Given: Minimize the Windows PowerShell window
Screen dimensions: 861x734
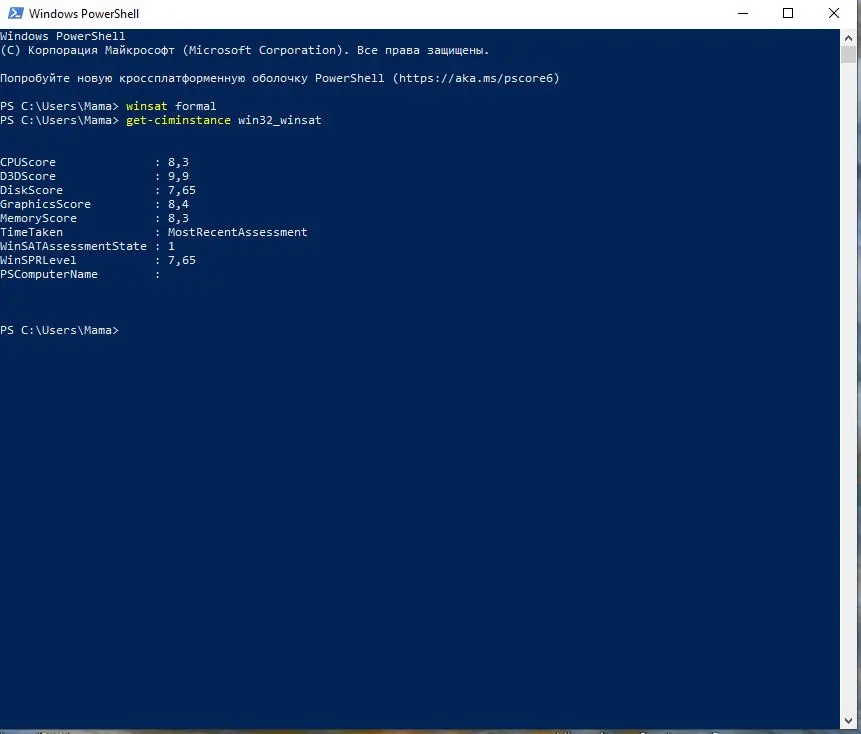Looking at the screenshot, I should pos(743,13).
